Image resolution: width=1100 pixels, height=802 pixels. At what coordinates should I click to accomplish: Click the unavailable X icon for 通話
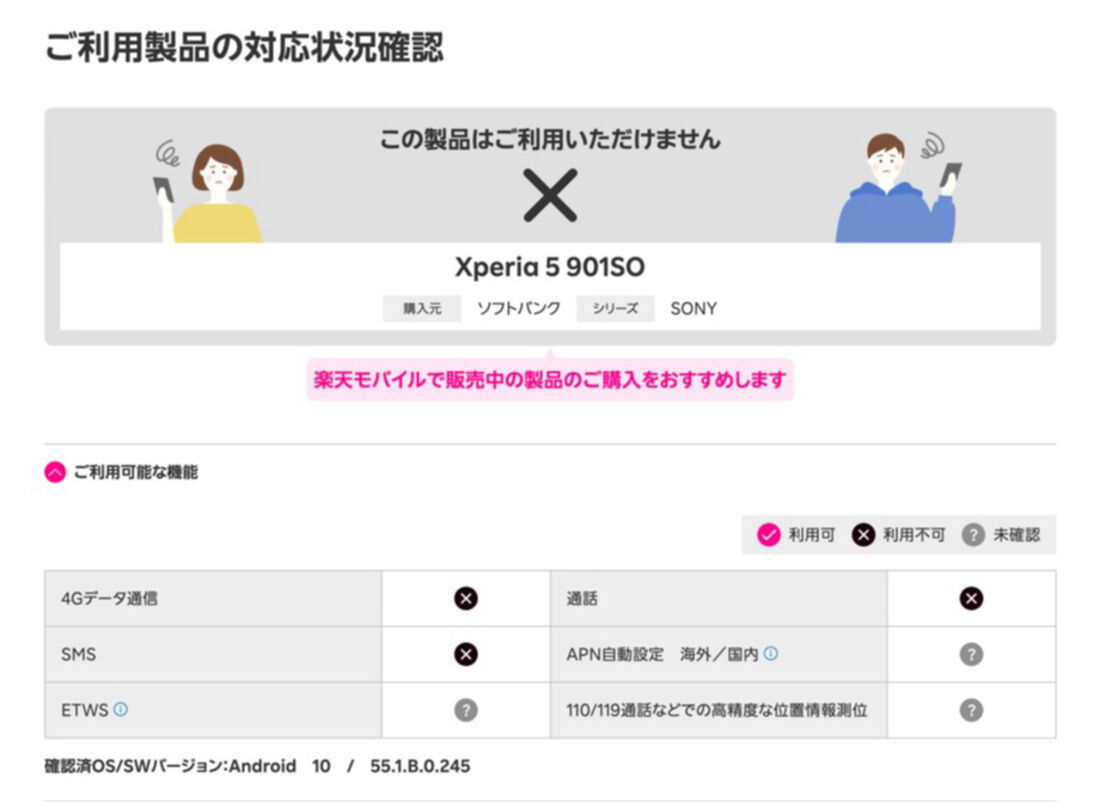pyautogui.click(x=971, y=599)
